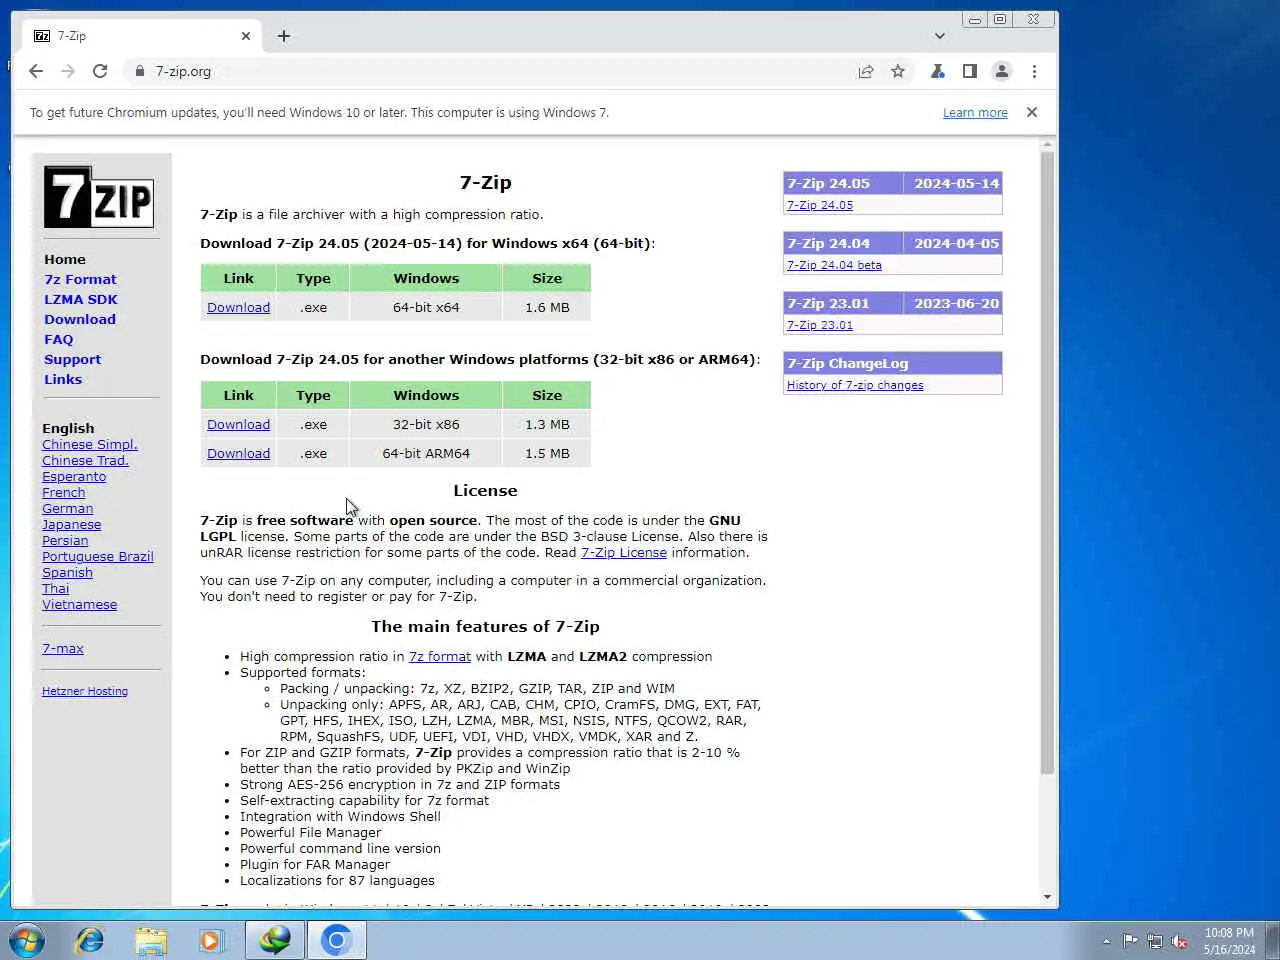This screenshot has width=1280, height=960.
Task: Switch language to Spanish
Action: tap(67, 573)
